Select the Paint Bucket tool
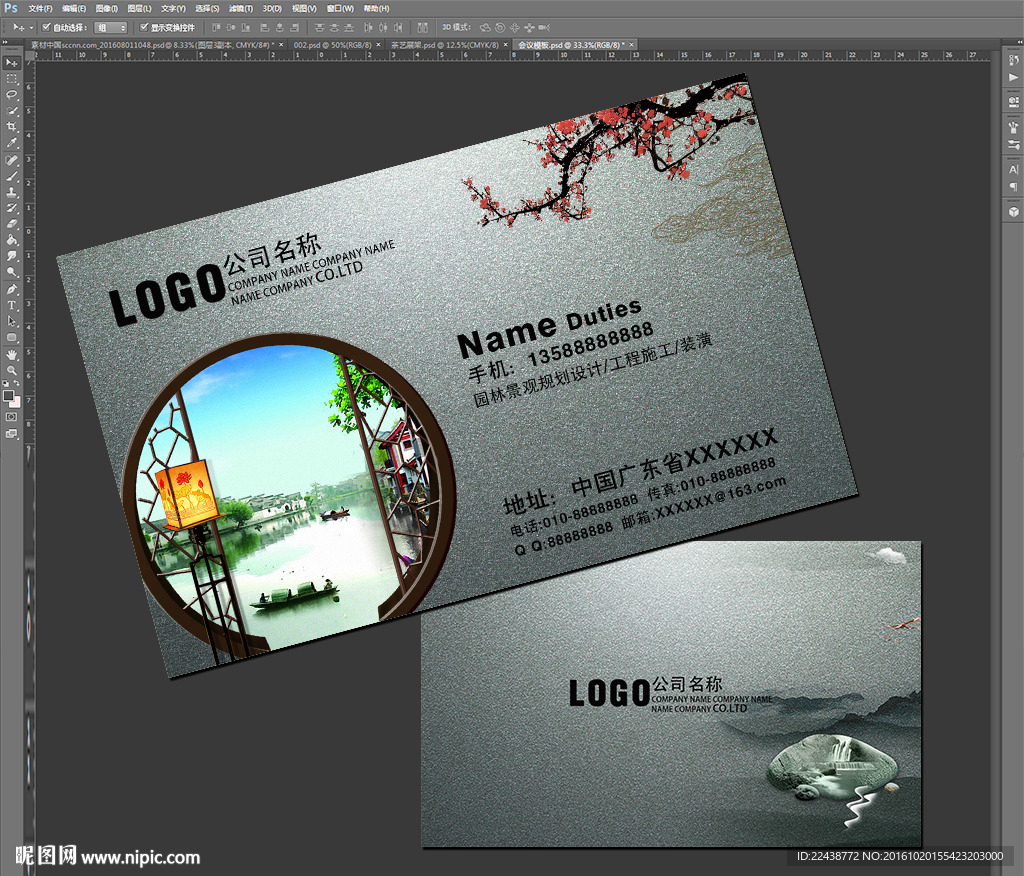This screenshot has width=1024, height=876. coord(11,240)
